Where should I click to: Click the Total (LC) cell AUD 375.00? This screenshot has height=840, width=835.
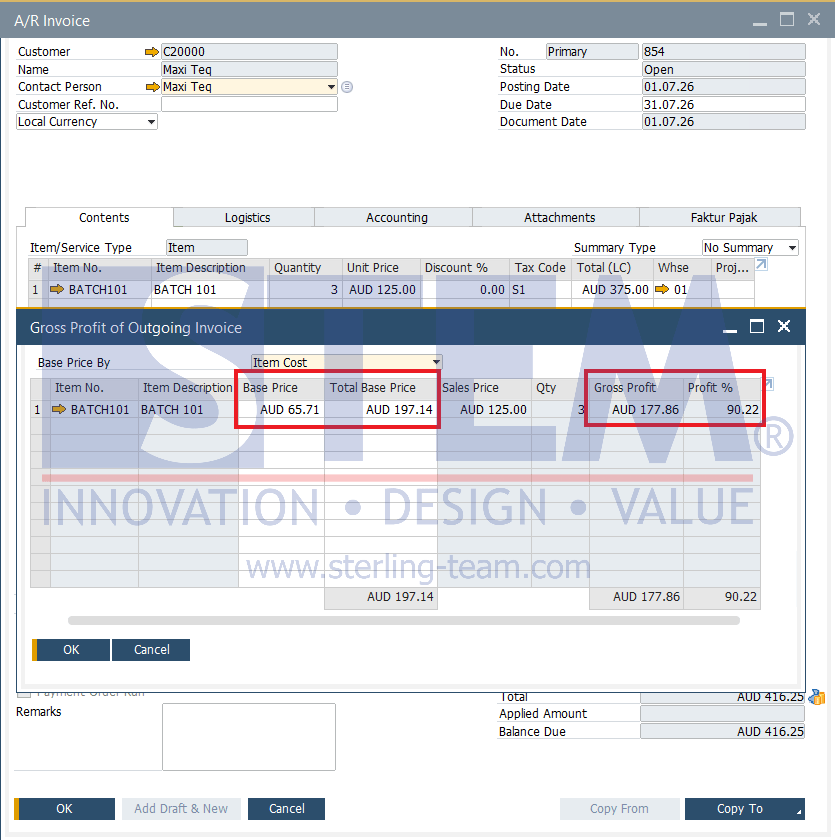click(x=612, y=290)
